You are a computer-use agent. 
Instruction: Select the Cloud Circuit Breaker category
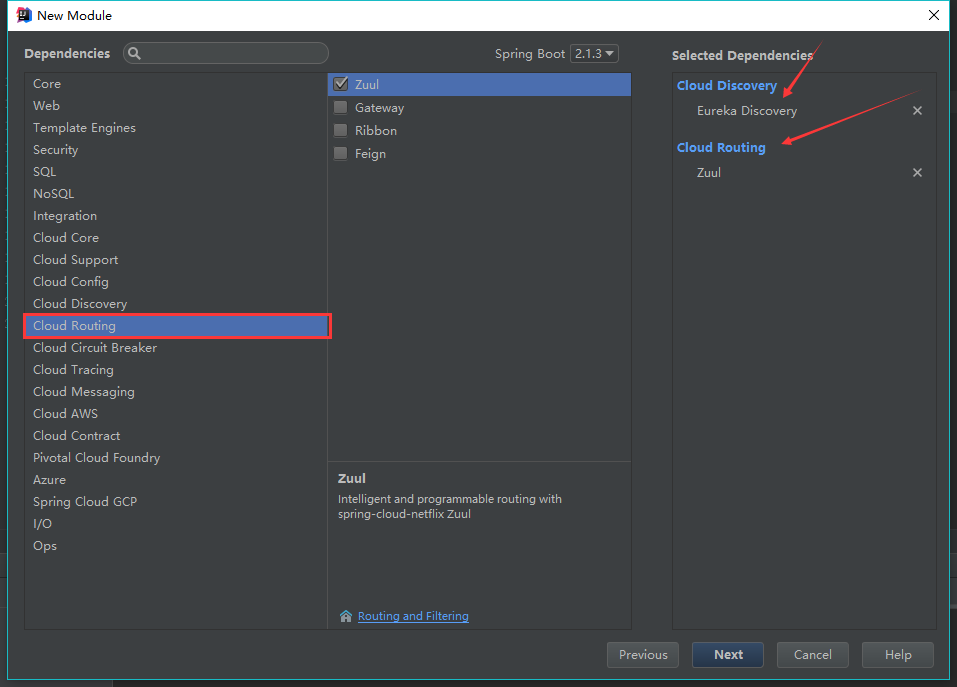tap(176, 348)
